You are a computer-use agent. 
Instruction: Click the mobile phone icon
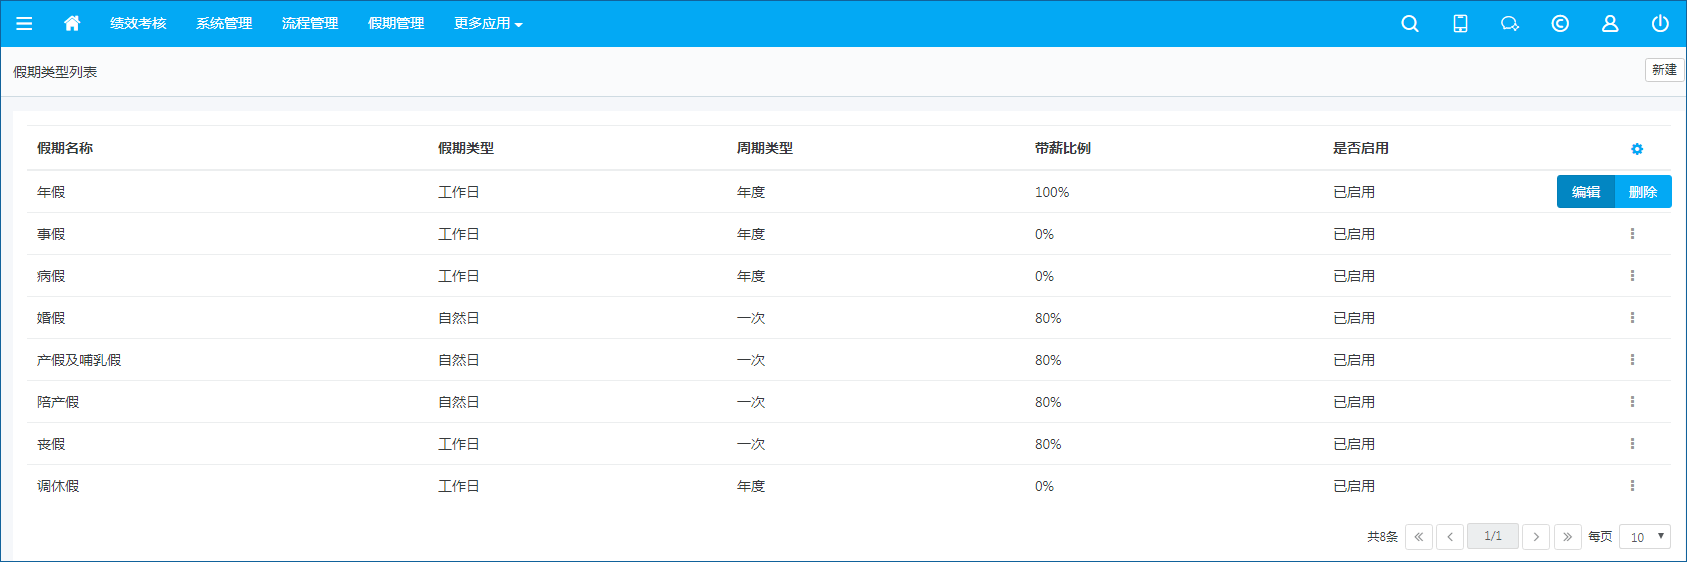coord(1460,24)
